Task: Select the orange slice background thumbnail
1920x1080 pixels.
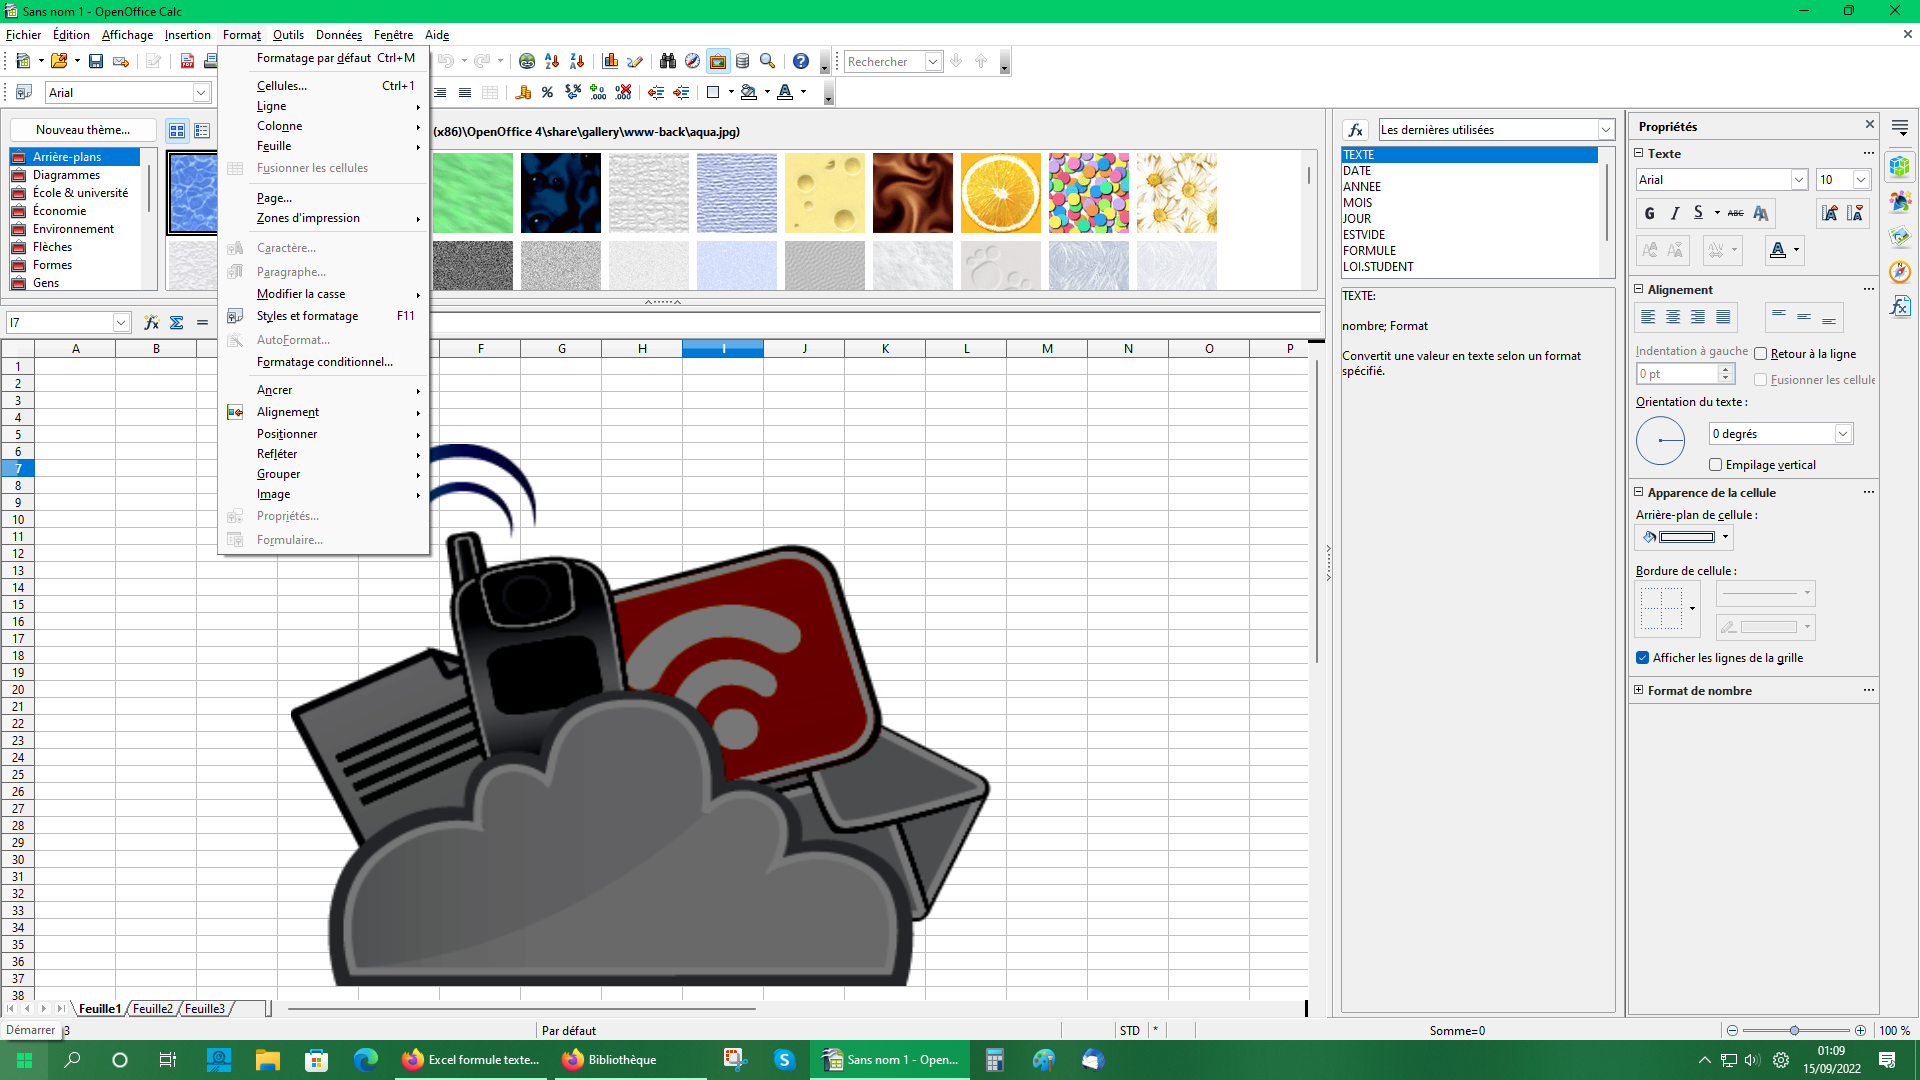Action: (x=1000, y=192)
